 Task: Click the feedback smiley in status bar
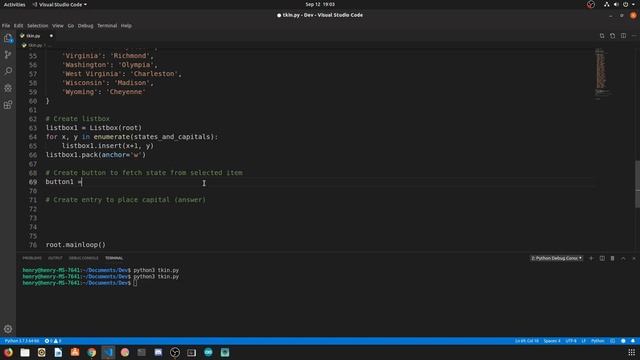[623, 341]
